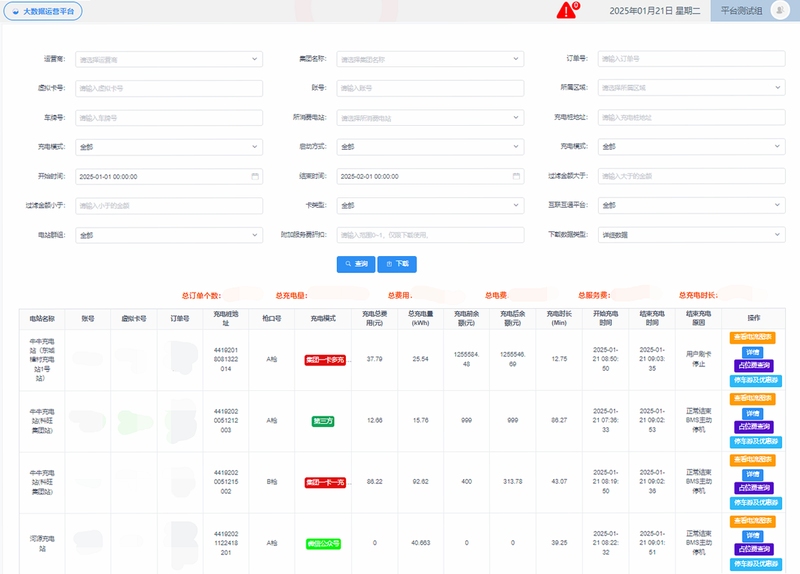Focus the 车牌号 input field

[169, 118]
